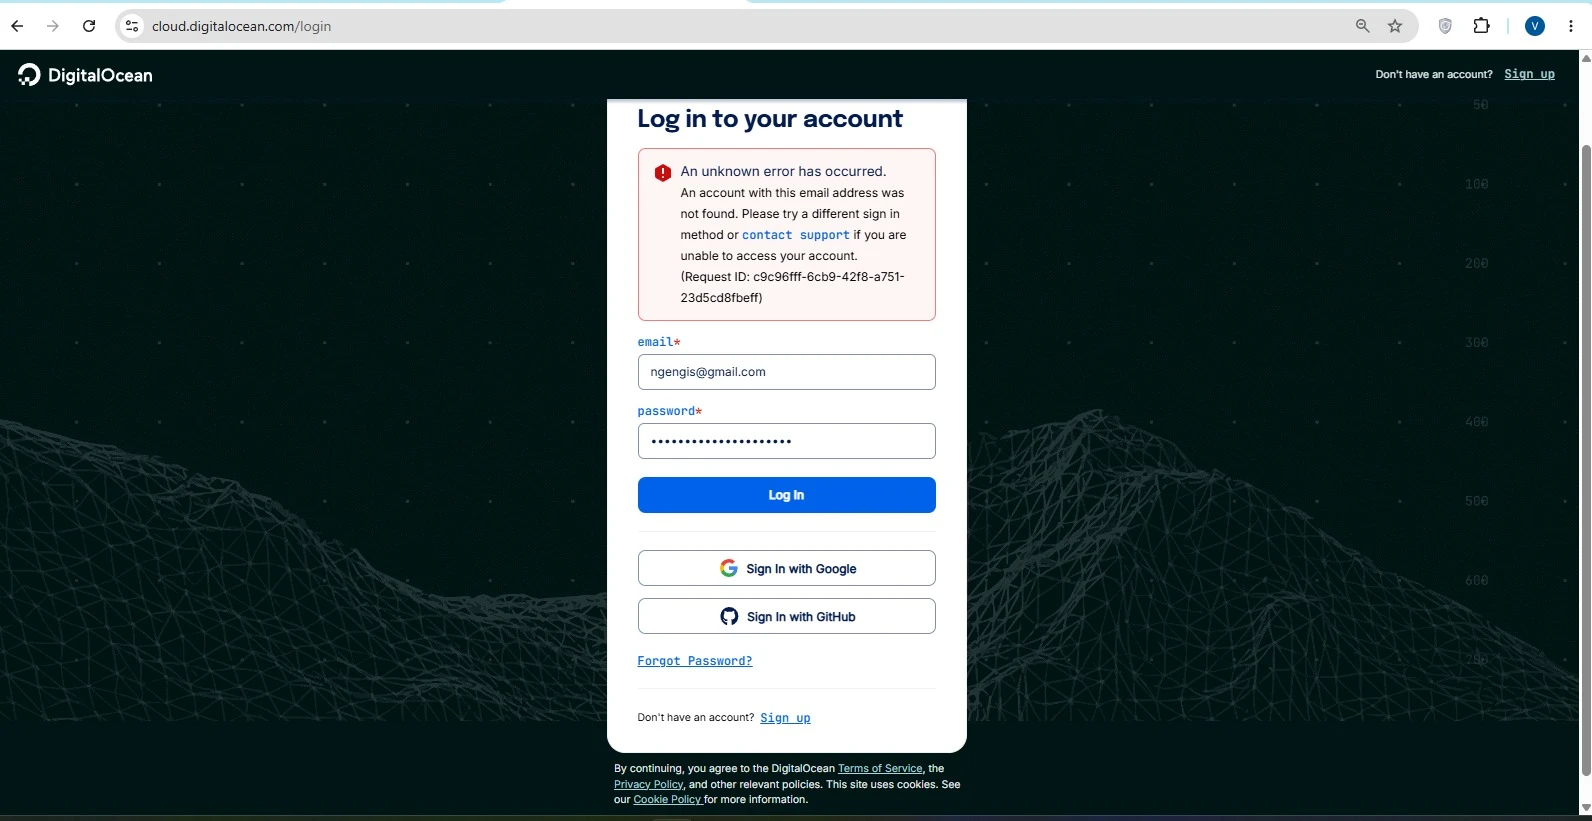Click the "Log in to your account" heading
This screenshot has height=821, width=1592.
click(770, 119)
